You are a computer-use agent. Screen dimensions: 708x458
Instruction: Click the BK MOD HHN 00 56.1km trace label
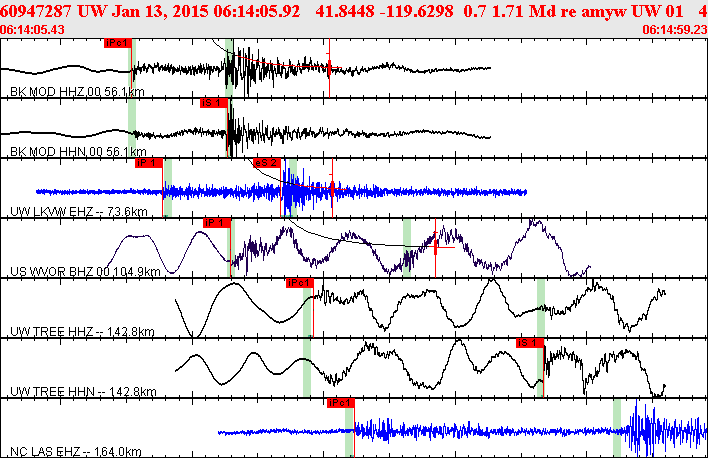(x=78, y=151)
